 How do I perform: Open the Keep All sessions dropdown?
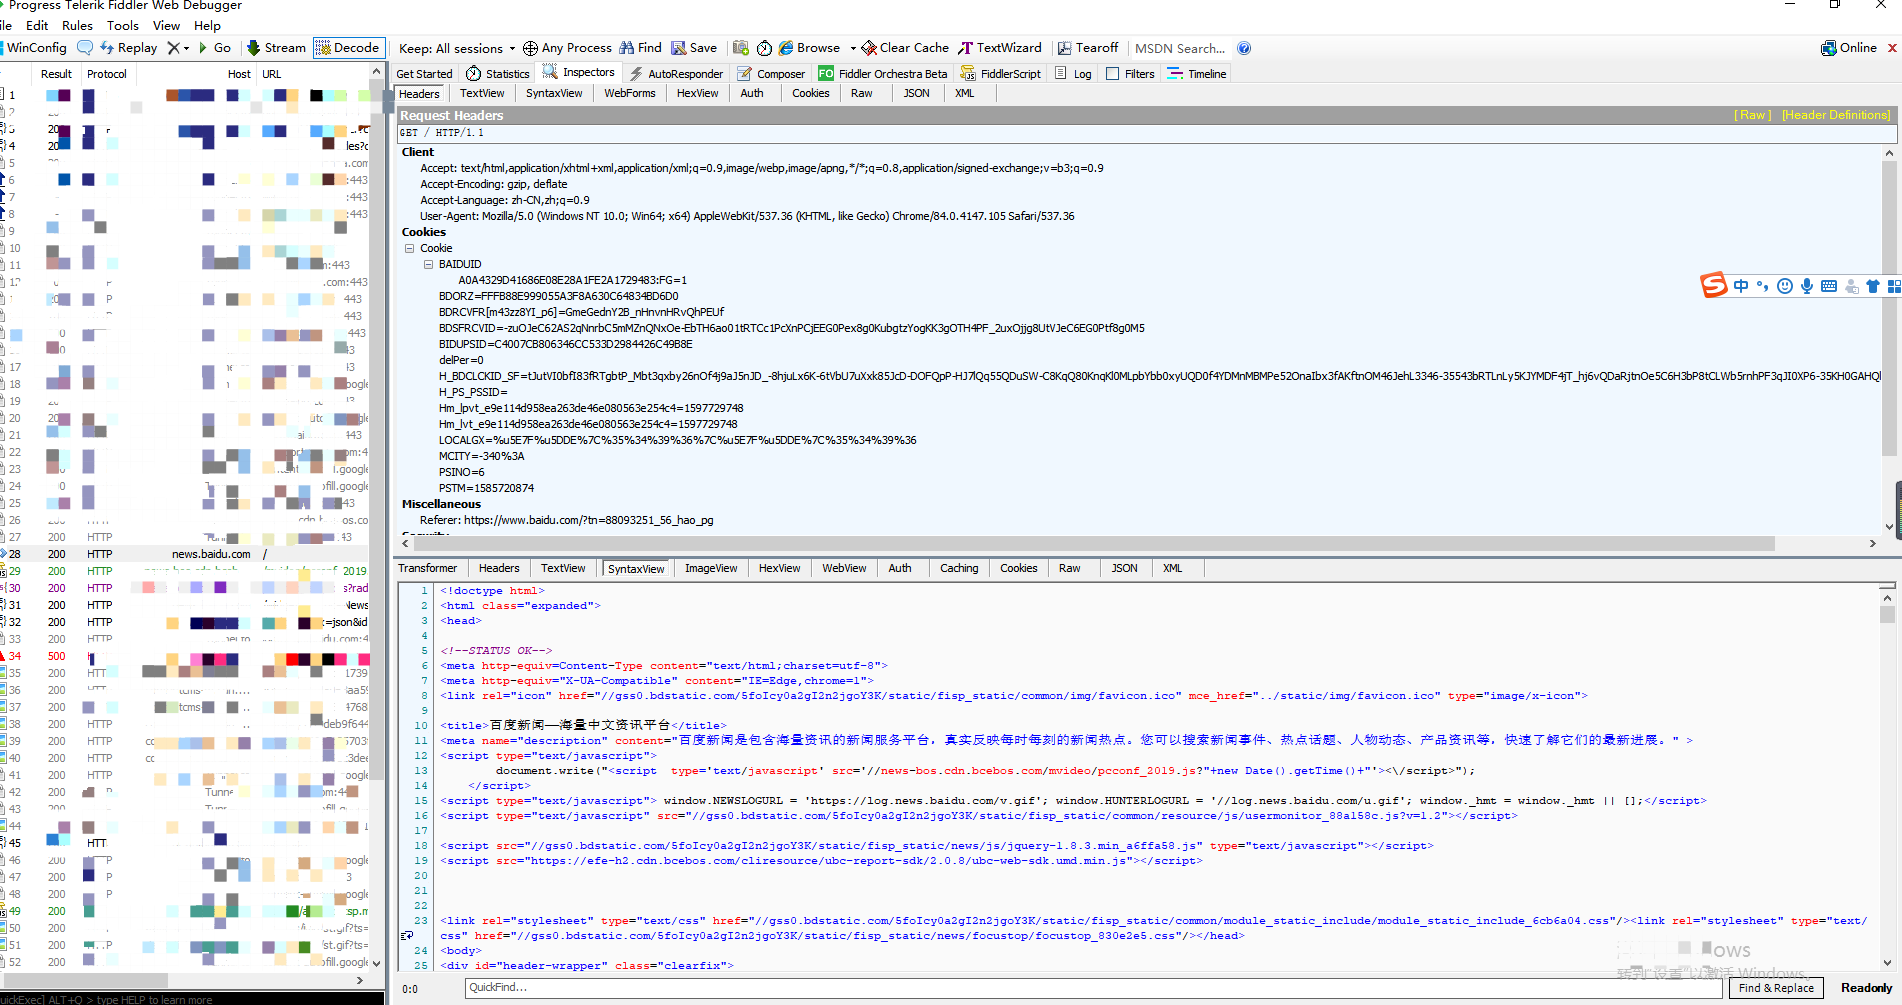457,48
